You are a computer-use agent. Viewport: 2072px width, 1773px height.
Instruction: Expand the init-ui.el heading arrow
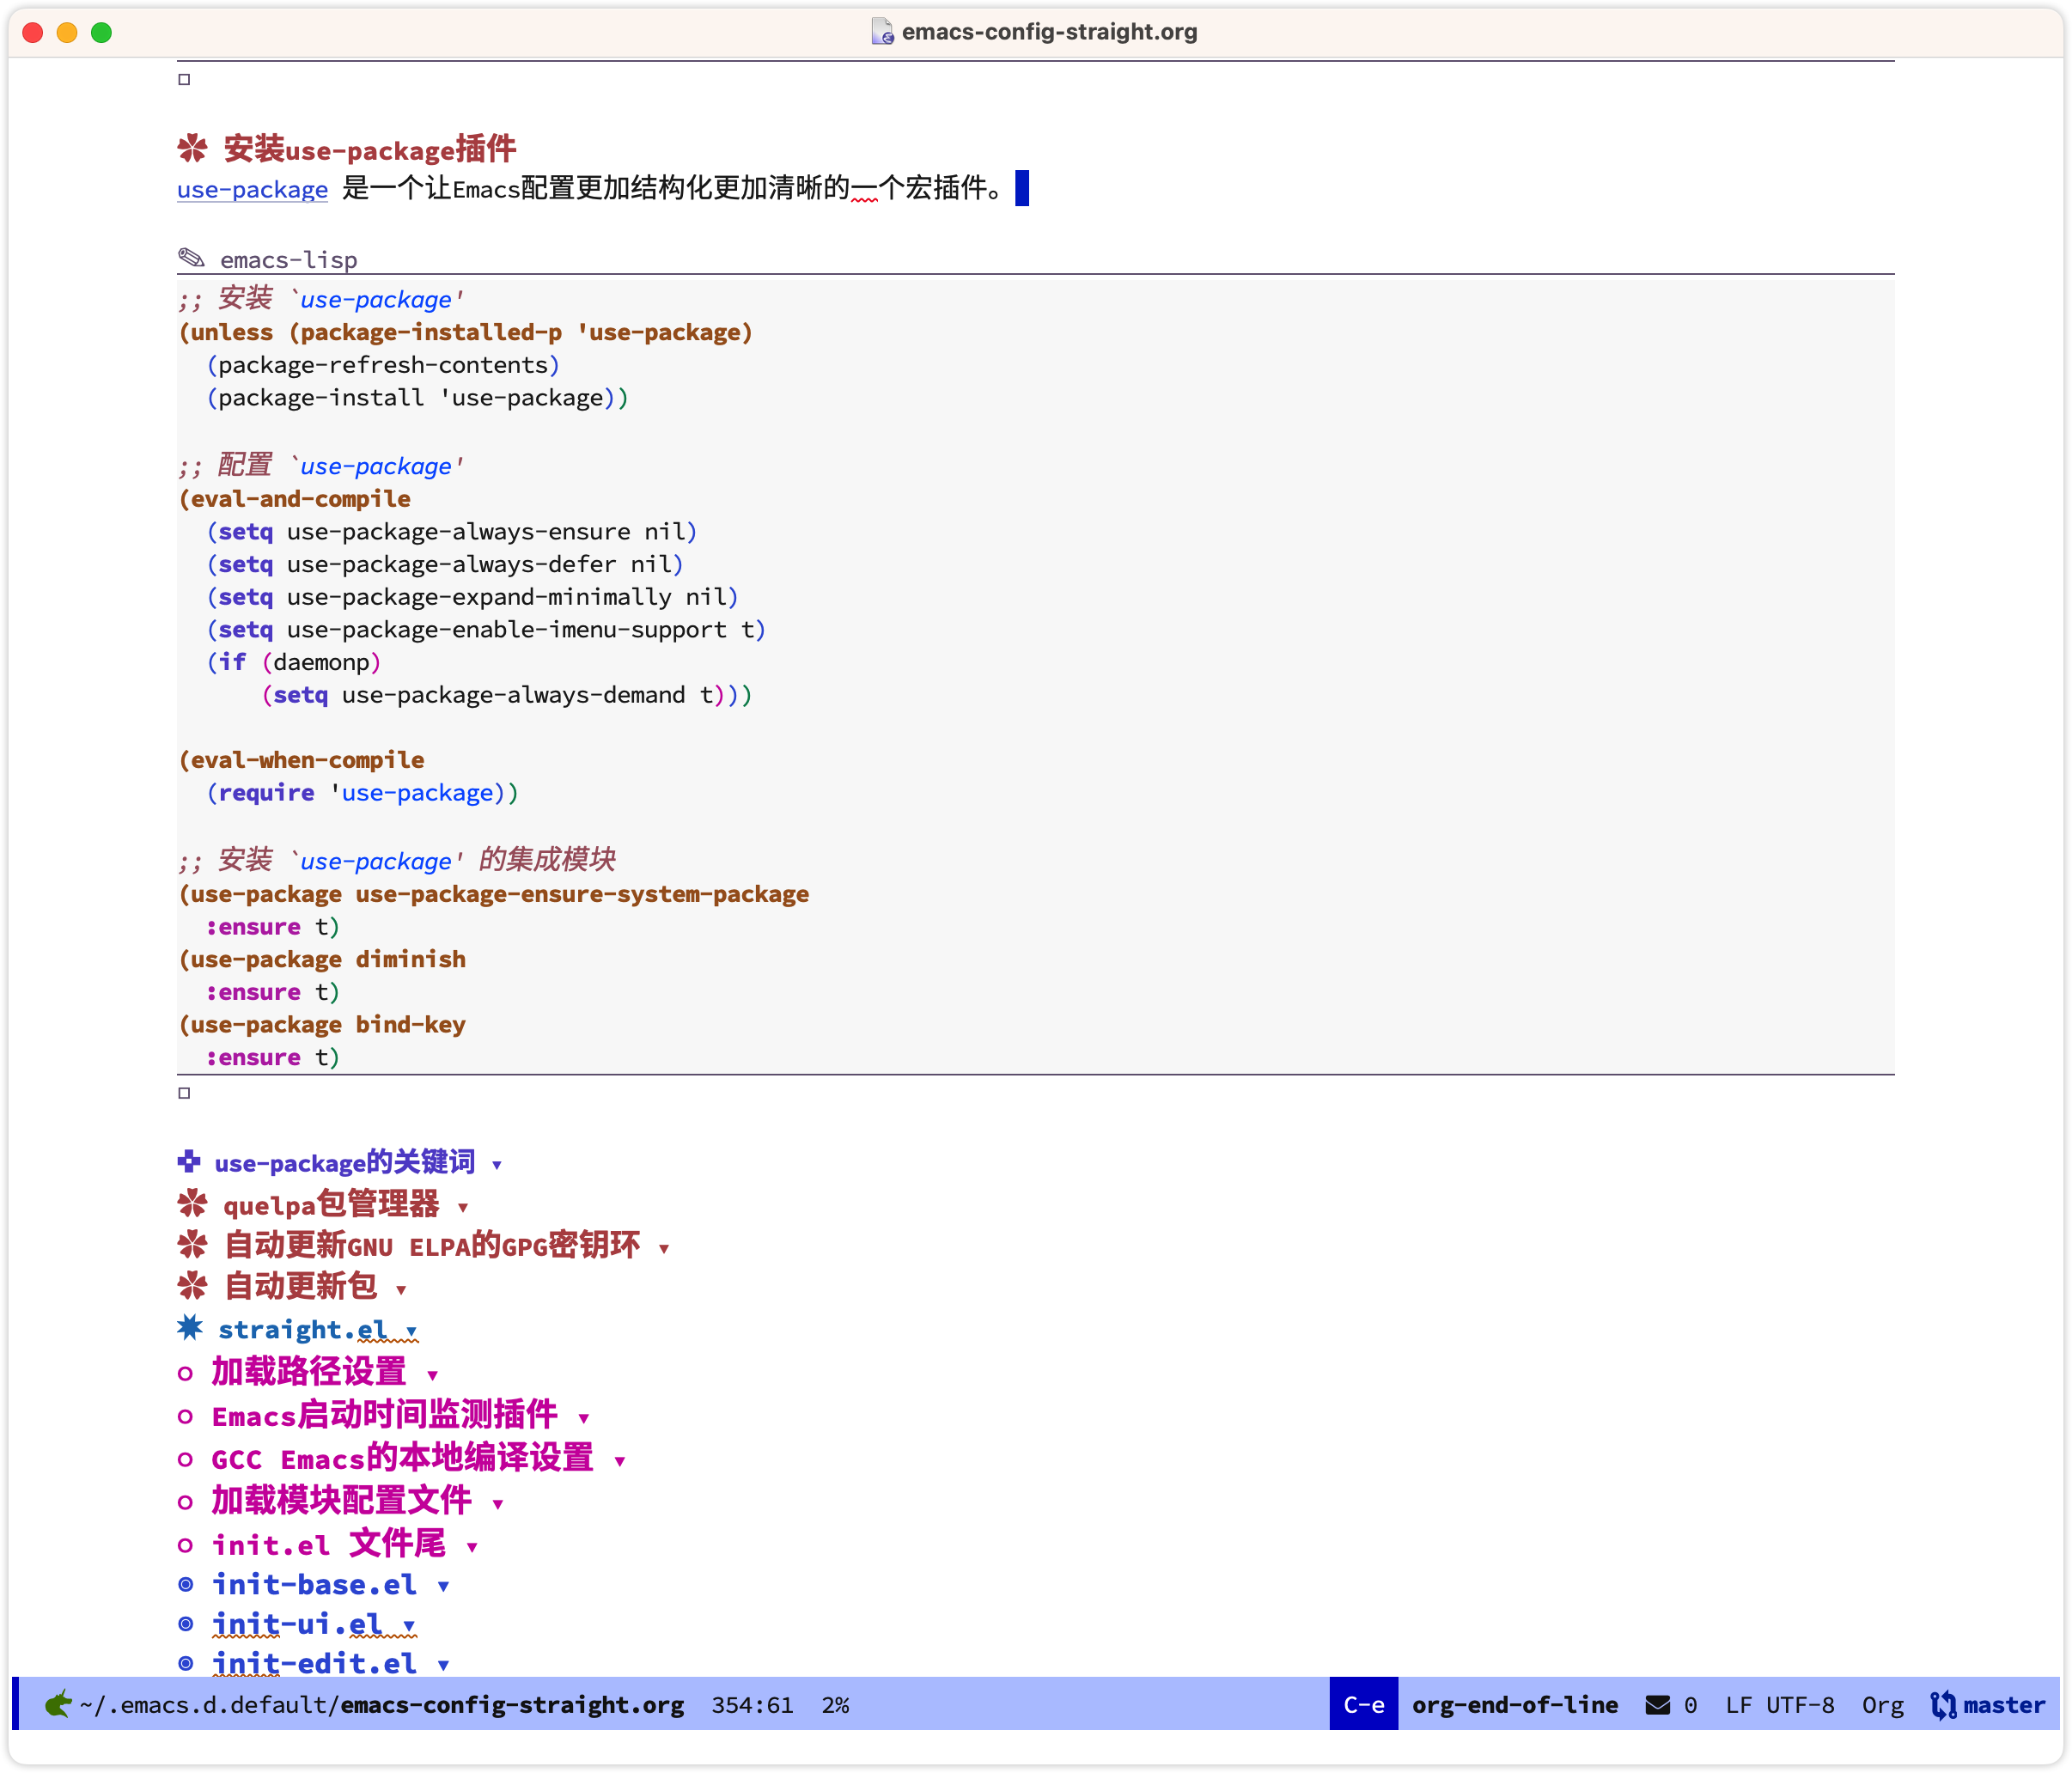pos(409,1626)
